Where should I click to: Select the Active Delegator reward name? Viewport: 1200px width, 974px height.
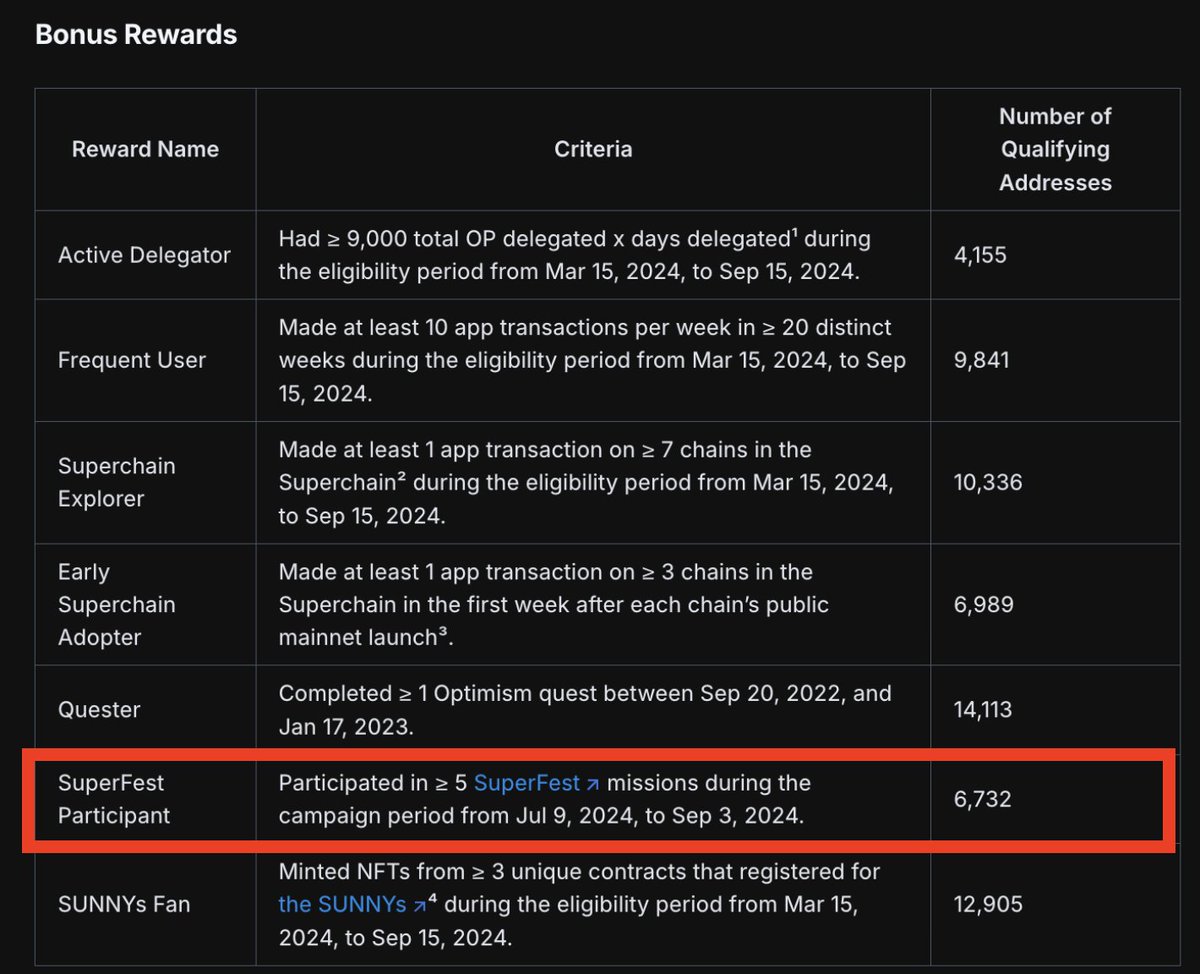[x=144, y=256]
